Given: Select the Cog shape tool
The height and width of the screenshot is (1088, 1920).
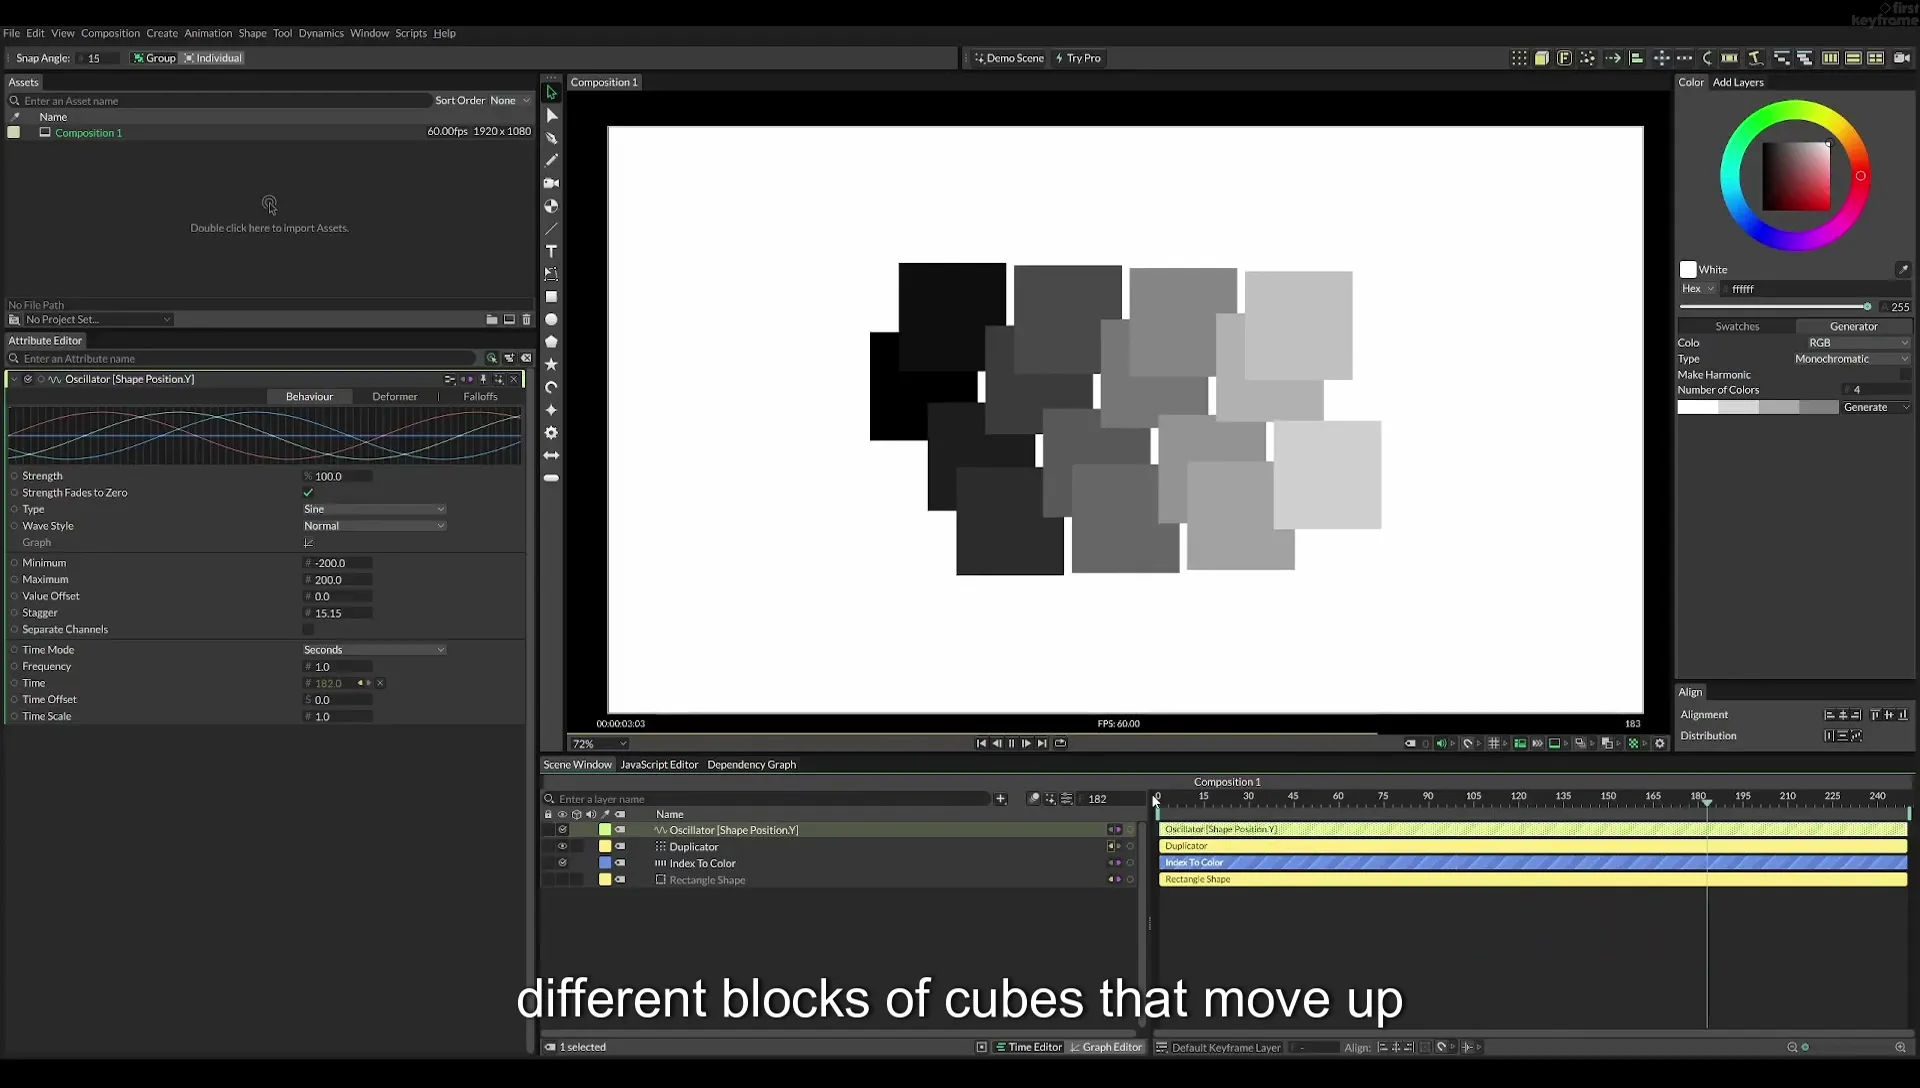Looking at the screenshot, I should 551,433.
